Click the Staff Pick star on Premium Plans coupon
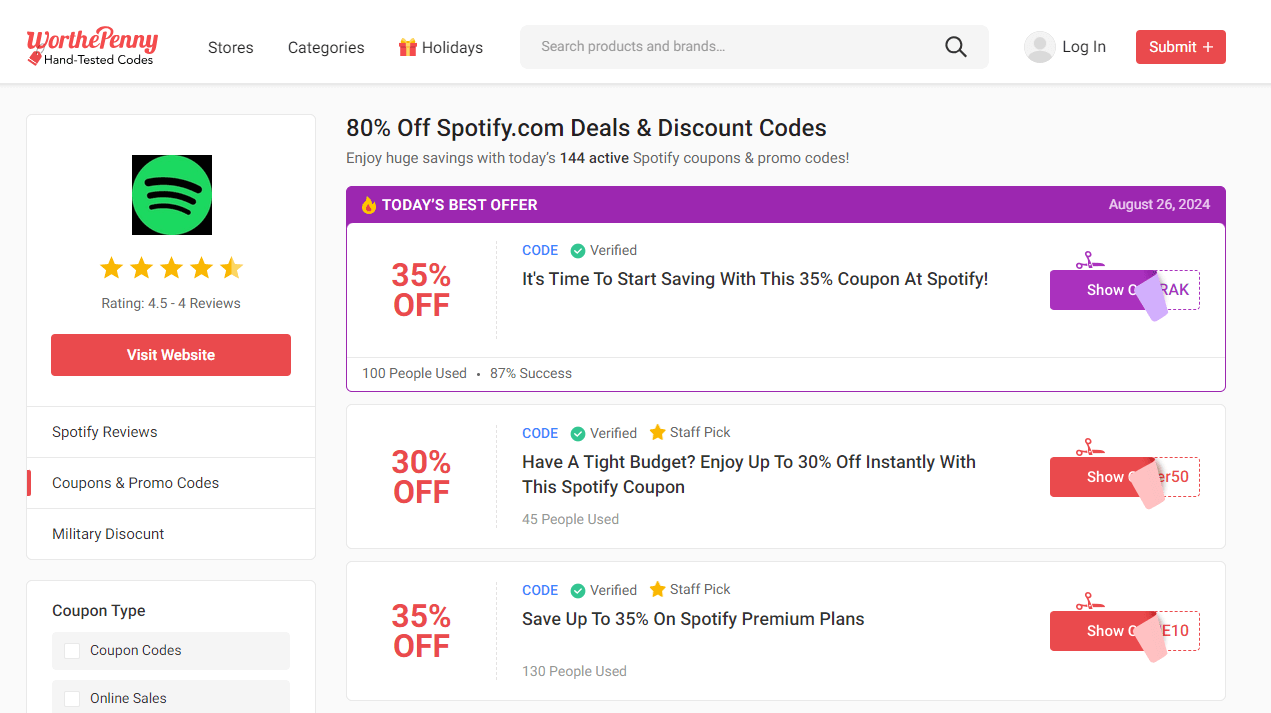This screenshot has width=1271, height=713. pyautogui.click(x=657, y=589)
